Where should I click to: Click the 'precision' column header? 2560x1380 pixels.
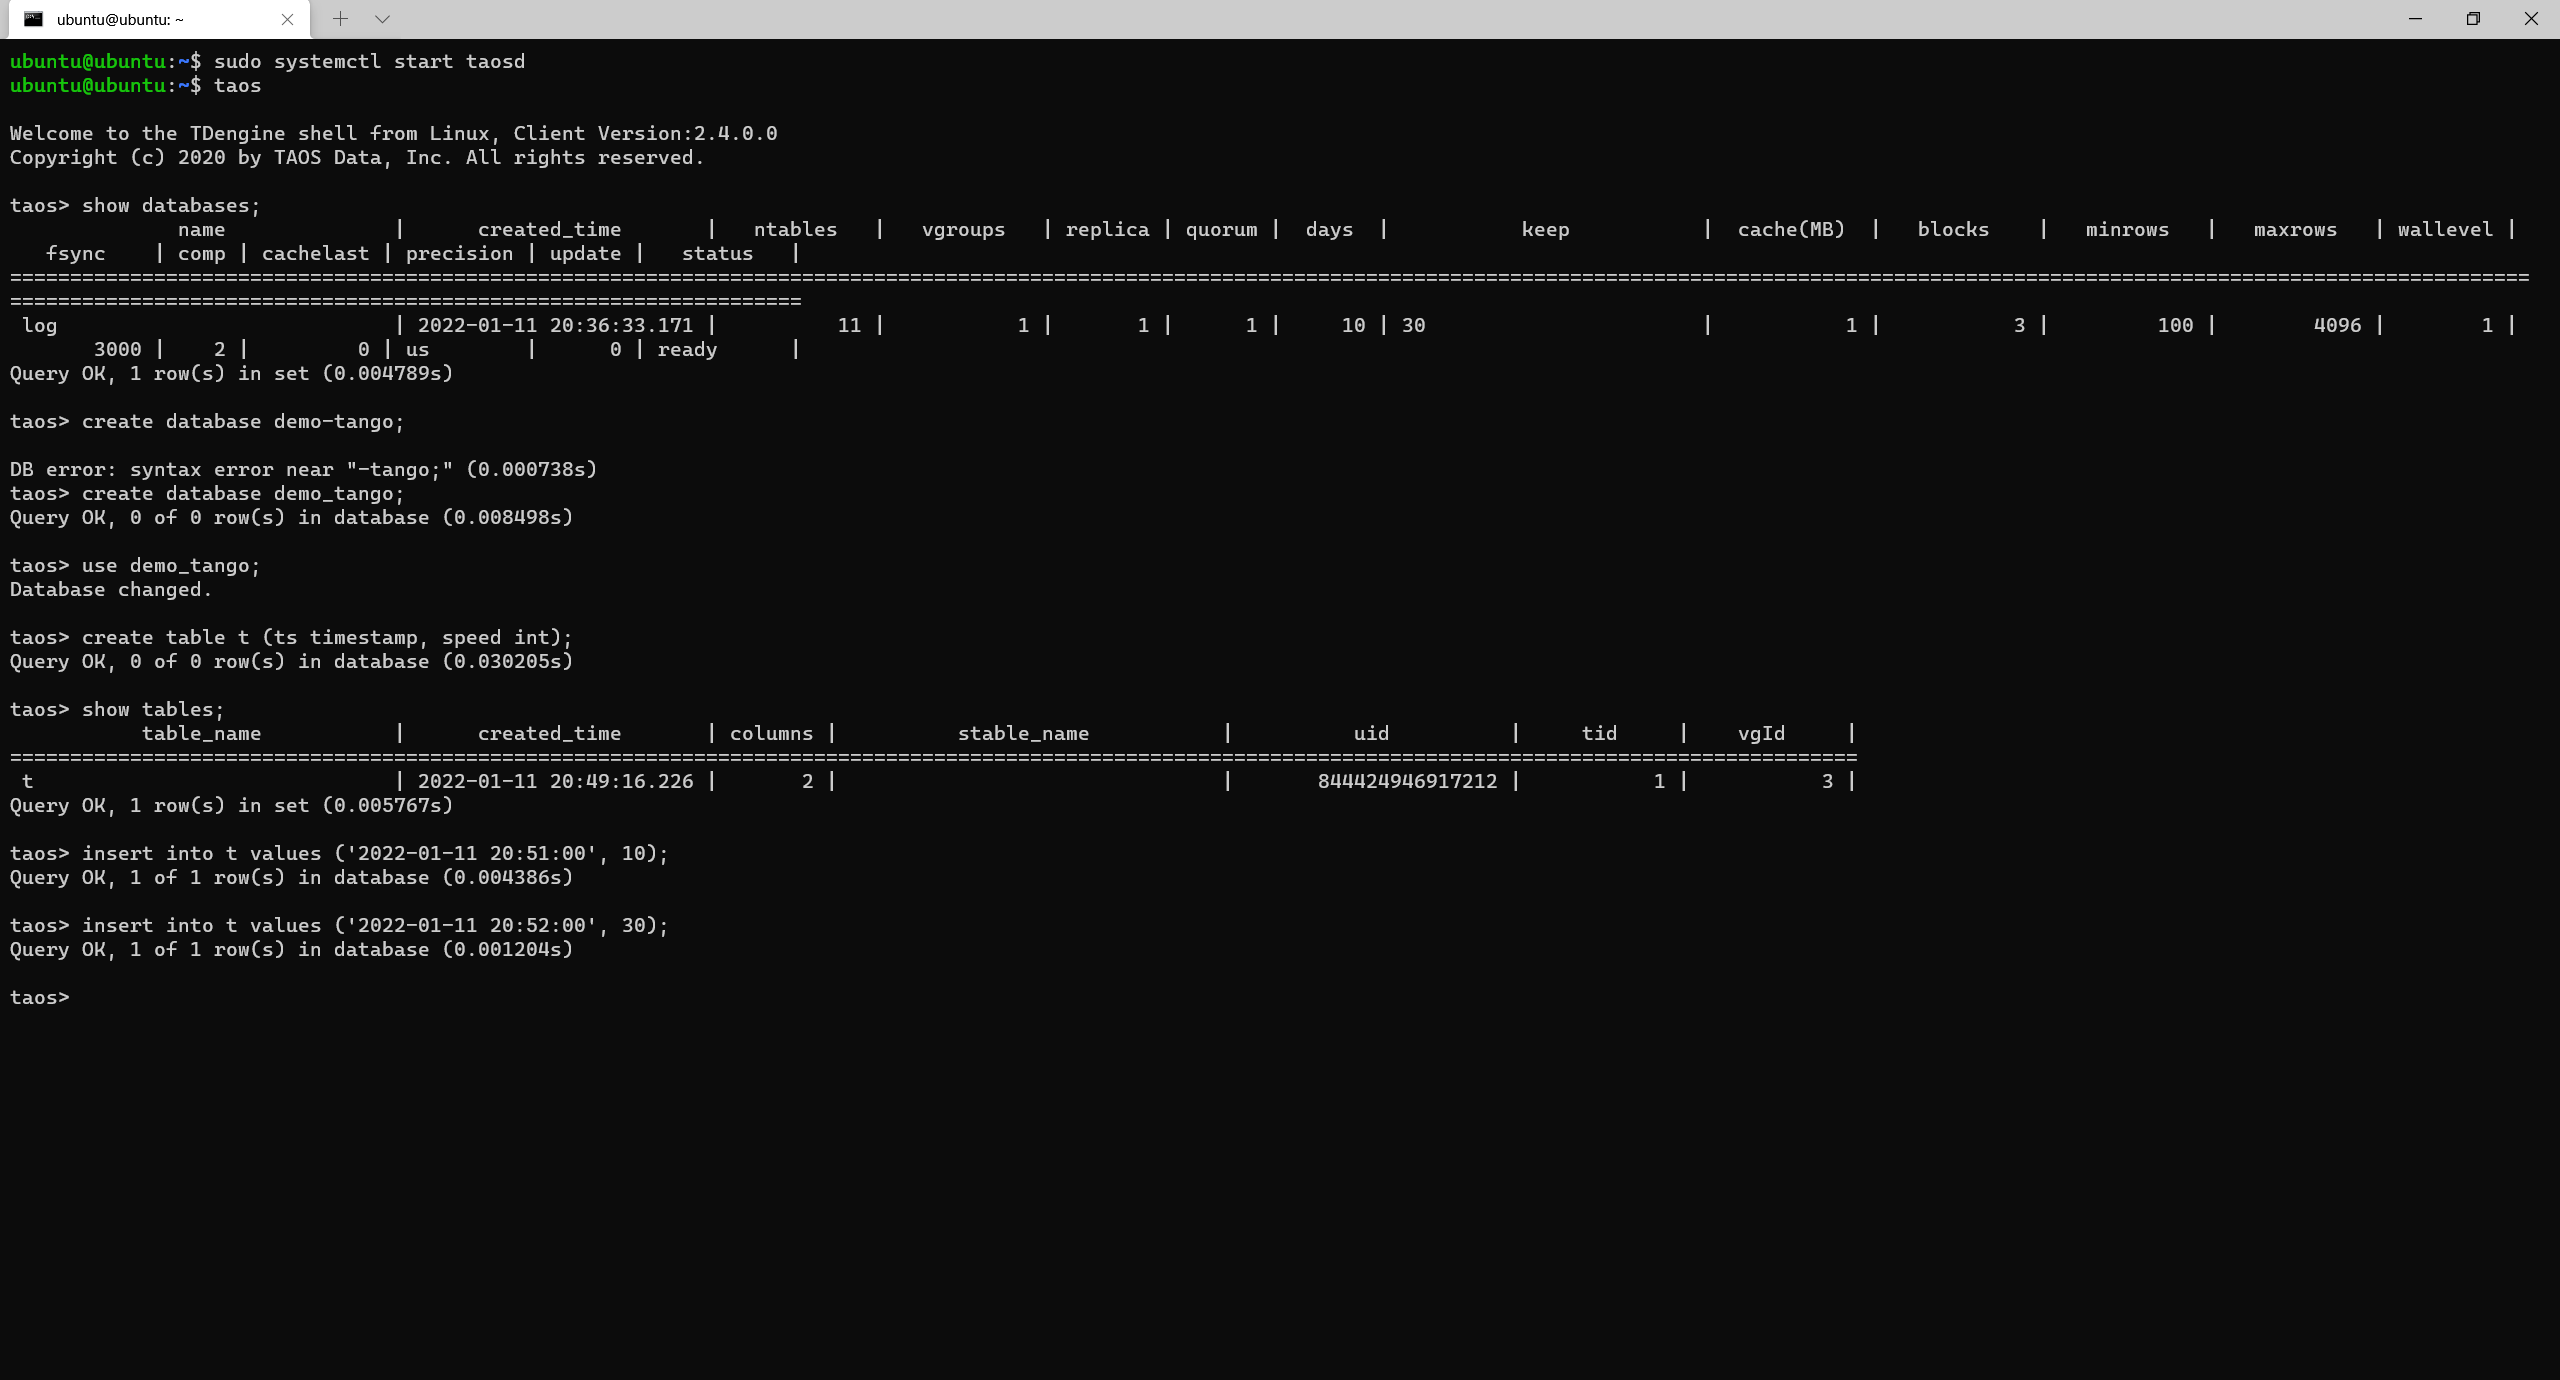pyautogui.click(x=459, y=253)
